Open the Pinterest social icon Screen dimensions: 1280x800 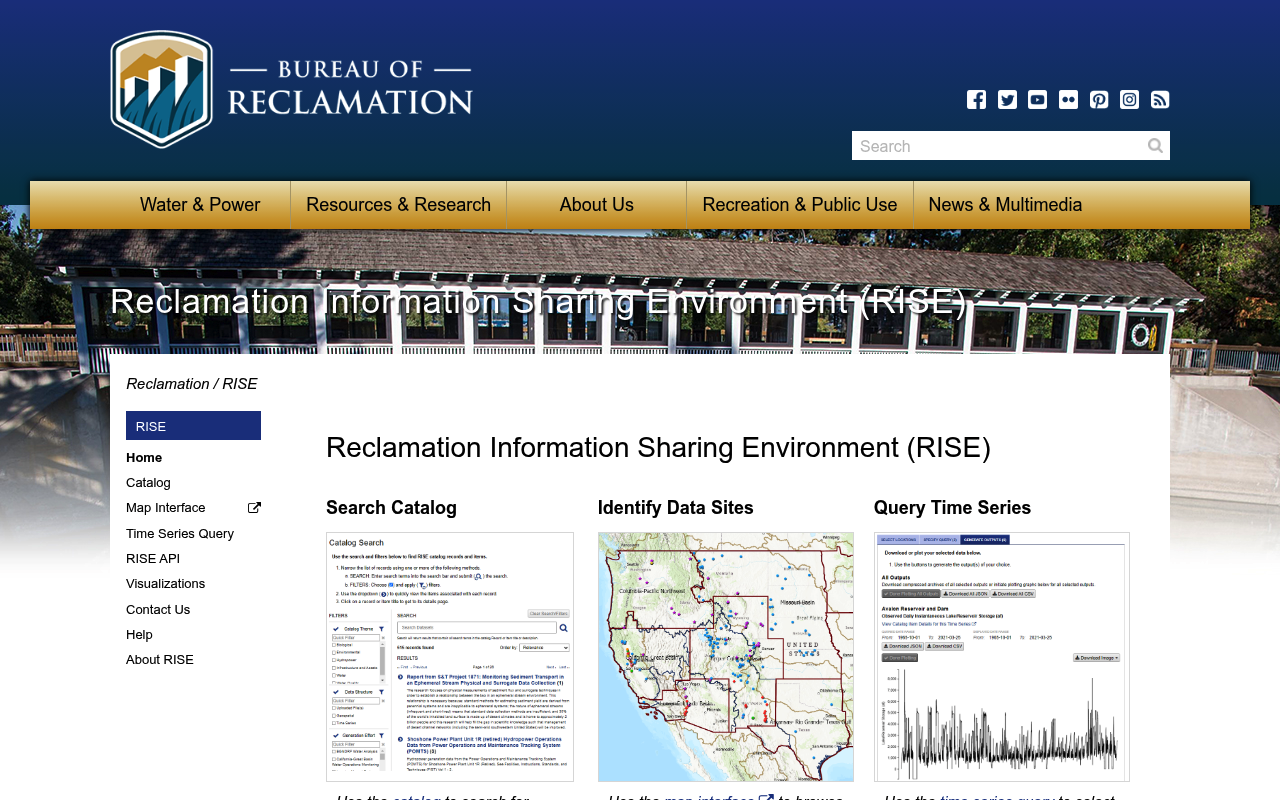[1099, 99]
